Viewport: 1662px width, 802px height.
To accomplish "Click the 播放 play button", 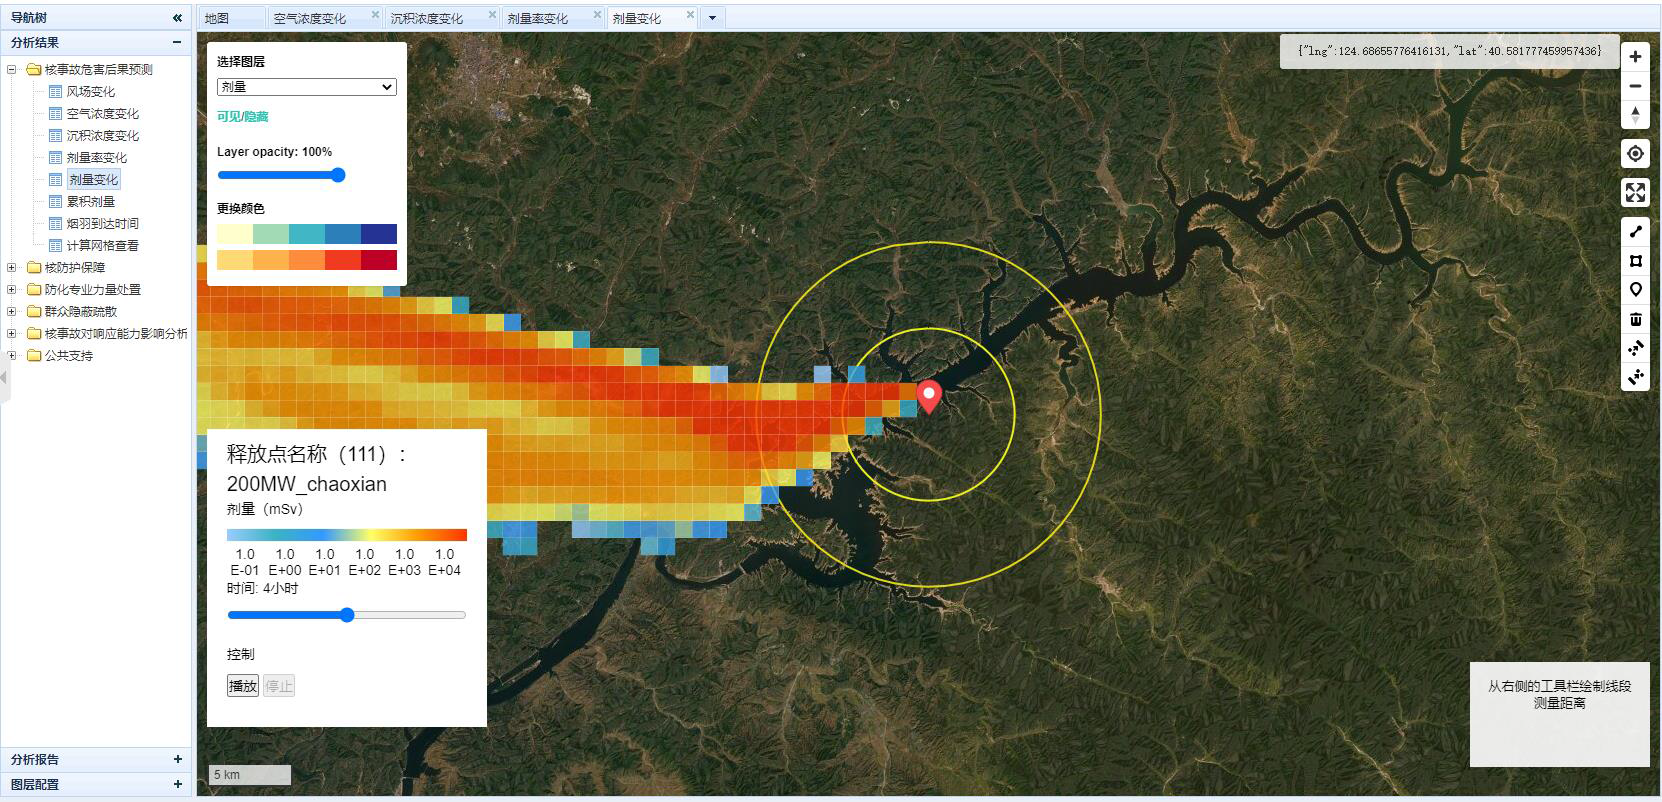I will [x=242, y=686].
